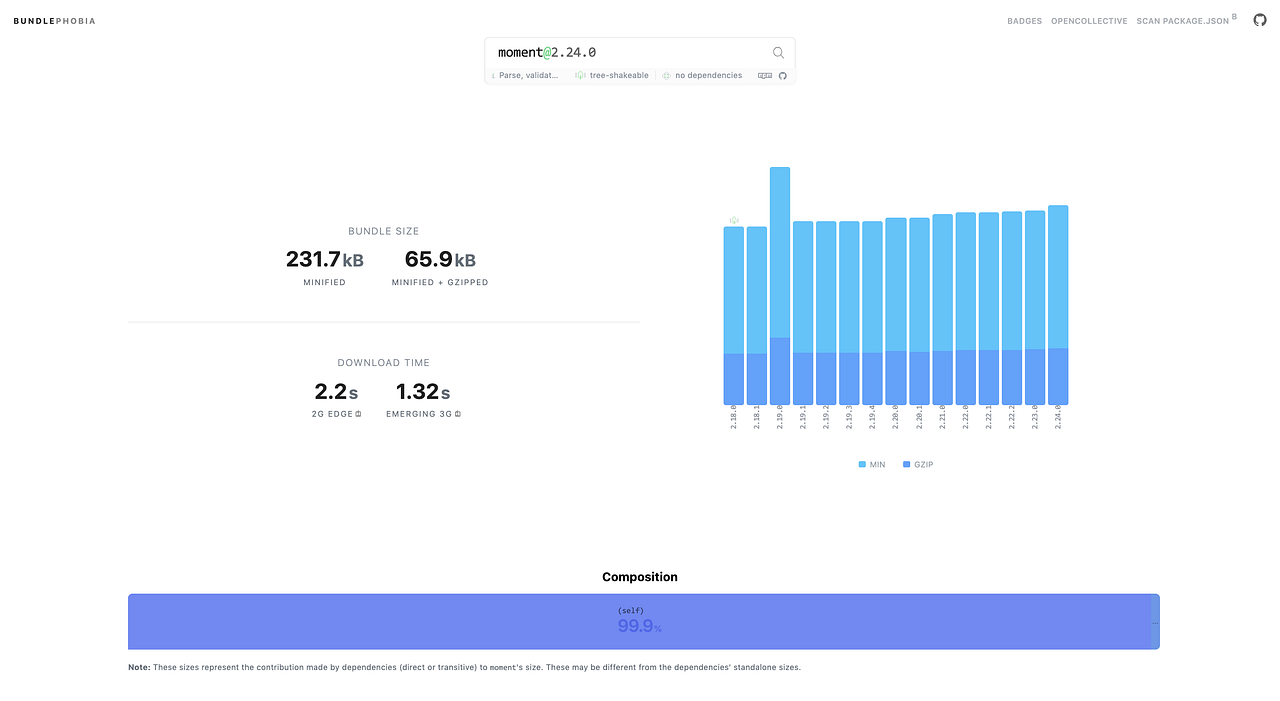Select the 2.18.1 version bar
The height and width of the screenshot is (701, 1280).
coord(757,315)
